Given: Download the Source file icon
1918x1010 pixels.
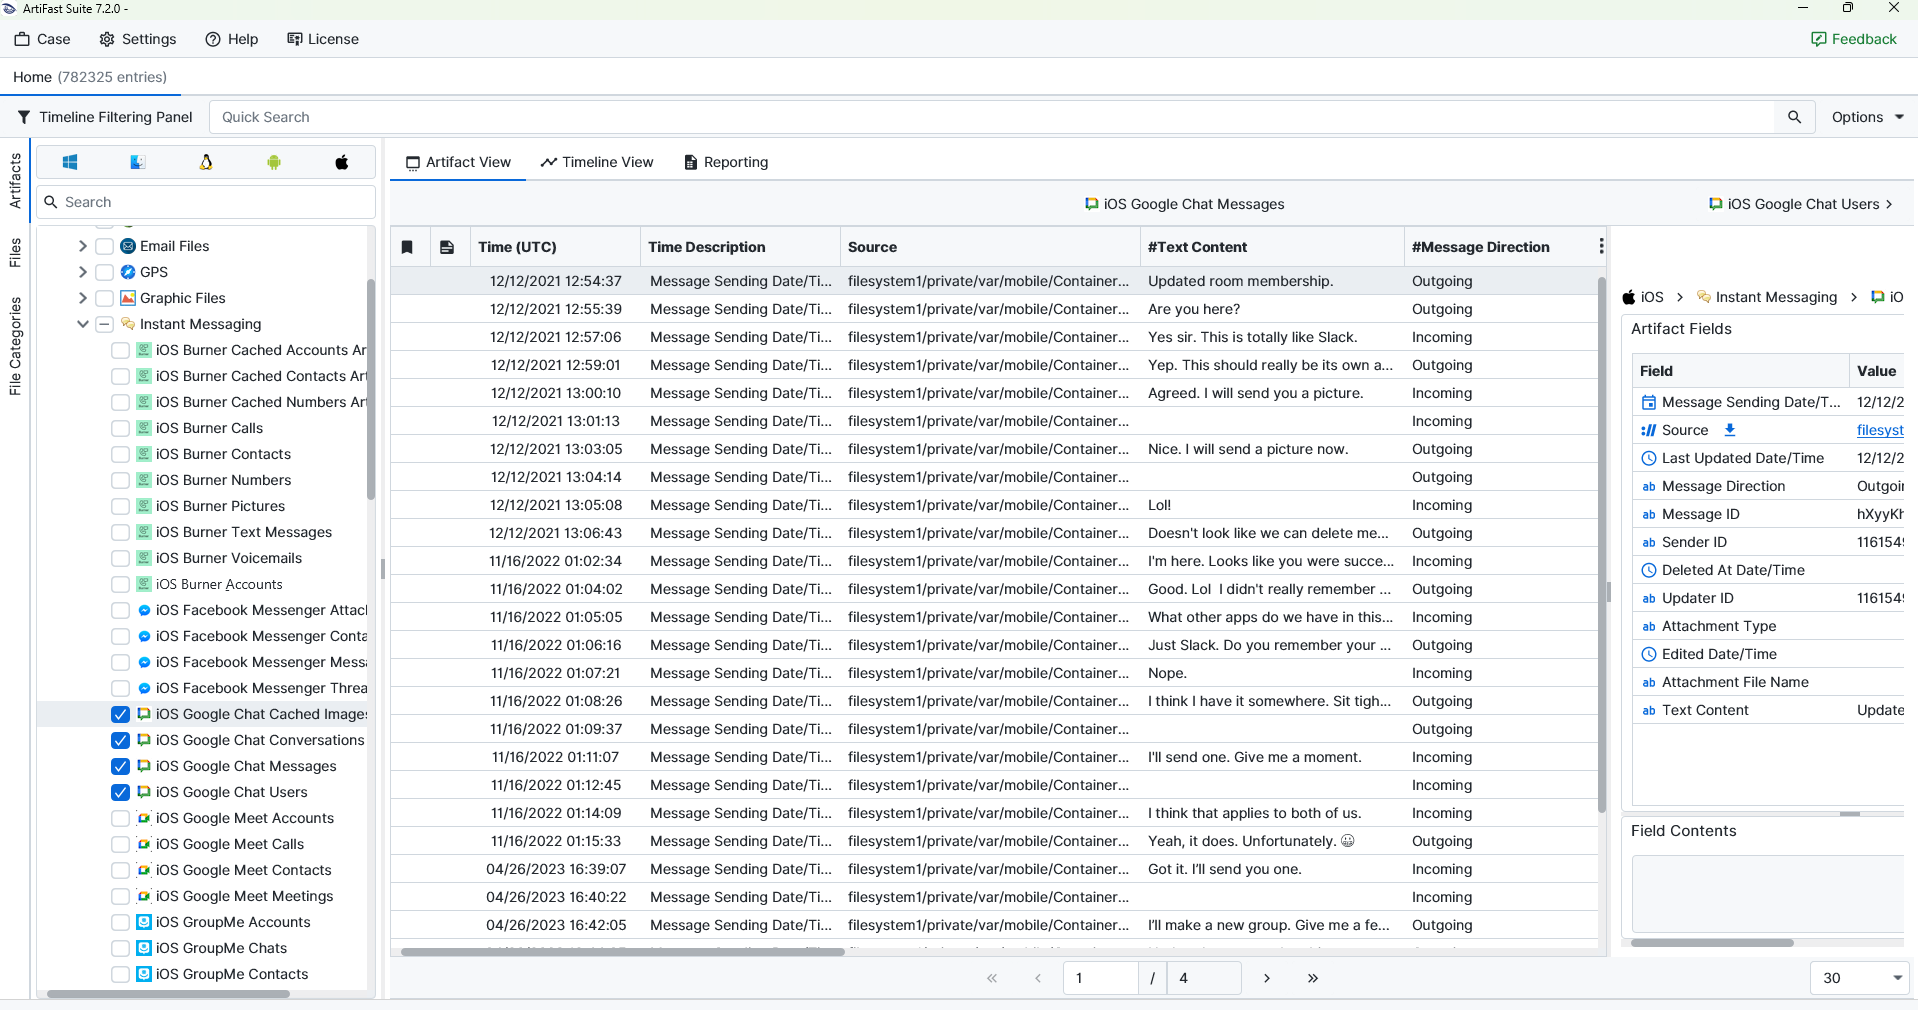Looking at the screenshot, I should tap(1730, 430).
